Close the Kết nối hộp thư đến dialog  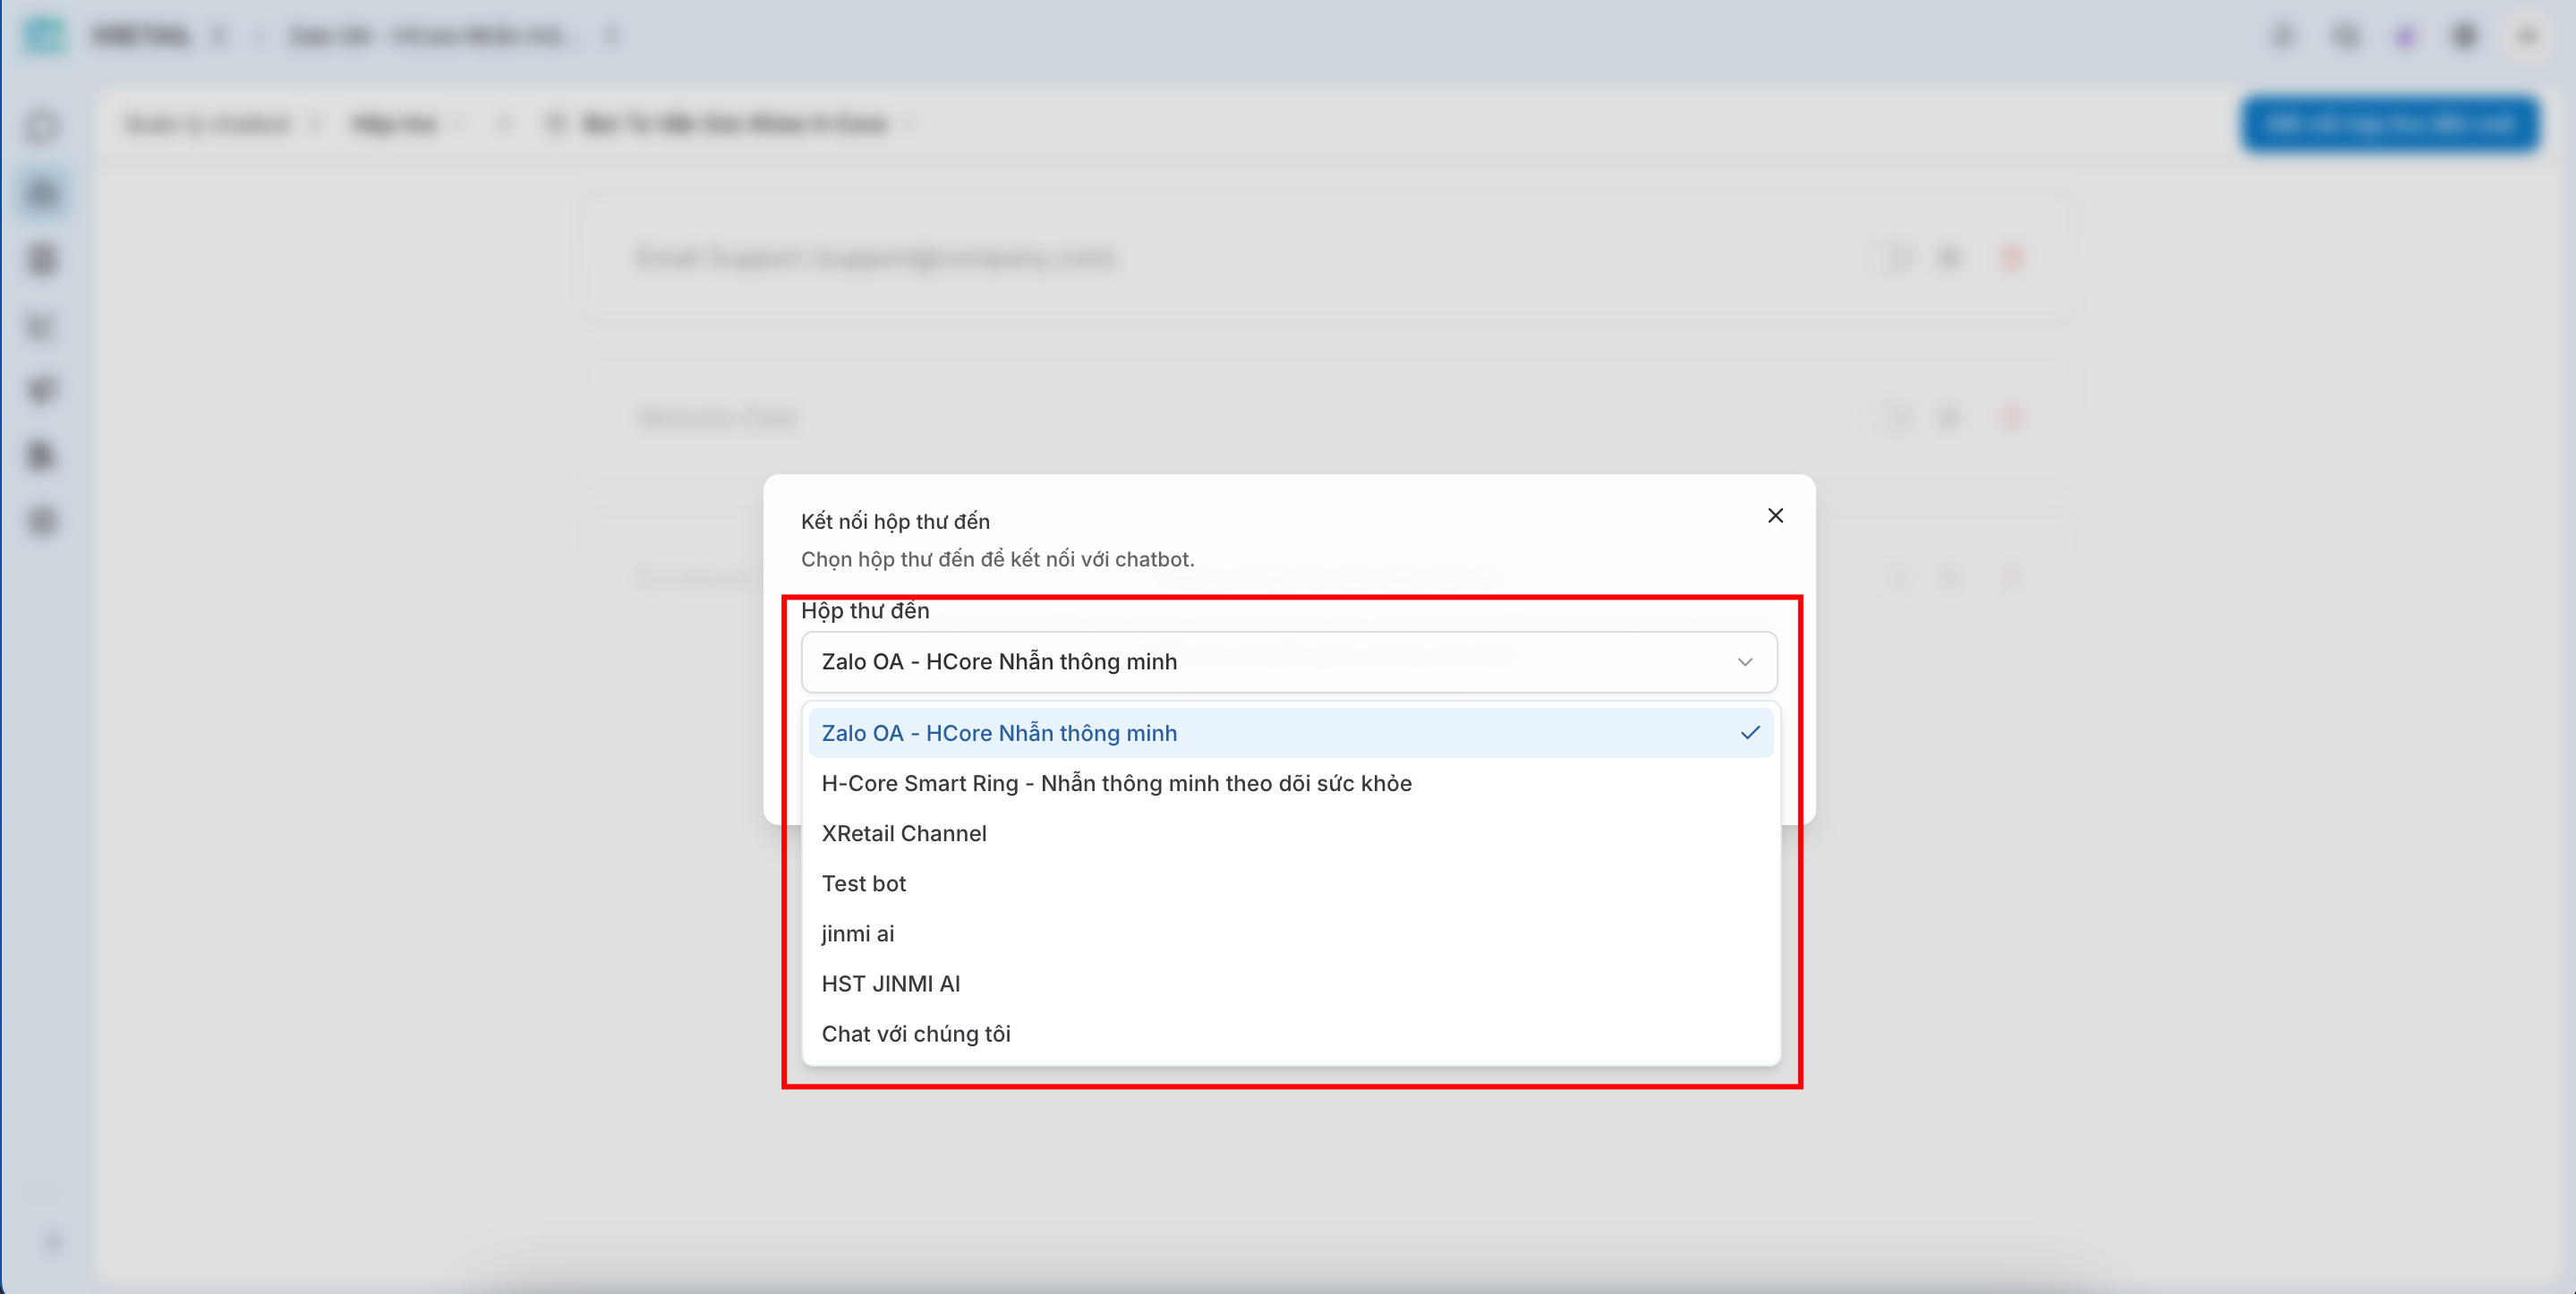click(1775, 516)
